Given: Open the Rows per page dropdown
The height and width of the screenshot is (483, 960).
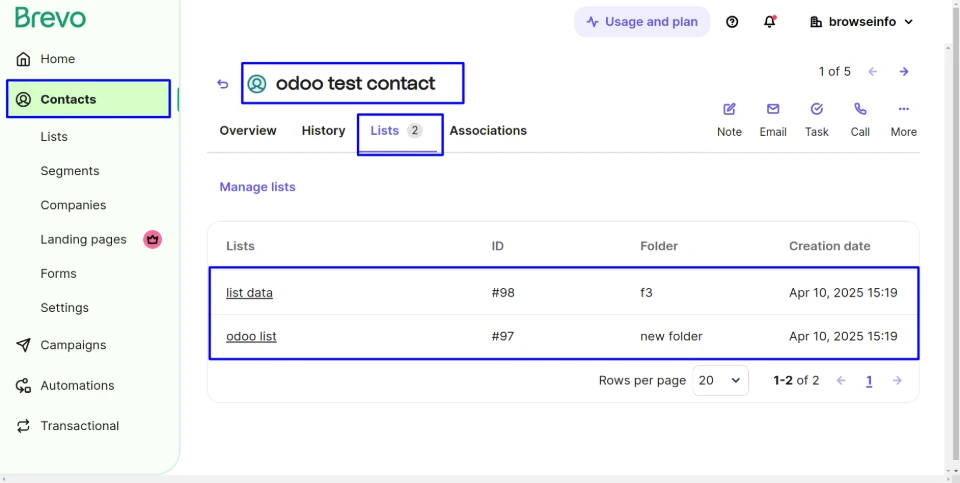Looking at the screenshot, I should (720, 381).
